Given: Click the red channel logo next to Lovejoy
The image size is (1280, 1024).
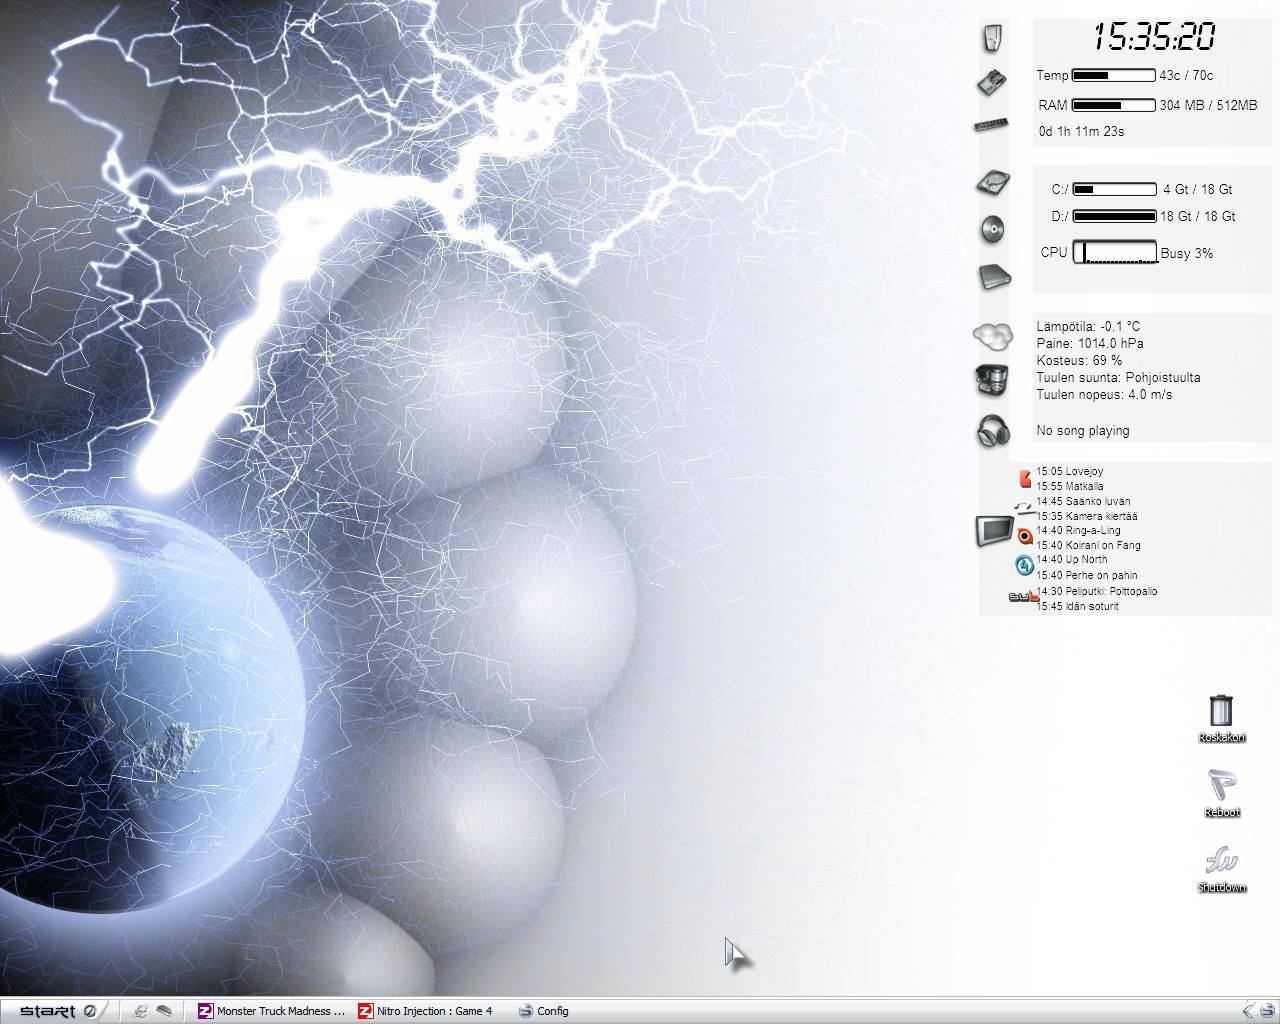Looking at the screenshot, I should (x=1025, y=479).
